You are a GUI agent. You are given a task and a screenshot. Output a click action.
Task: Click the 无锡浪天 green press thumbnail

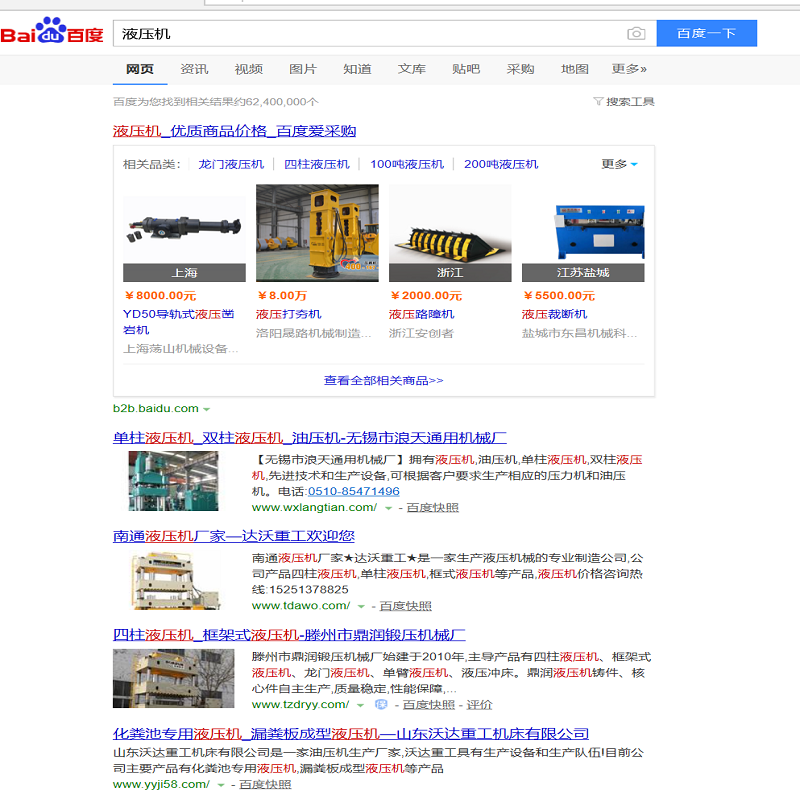pos(173,481)
